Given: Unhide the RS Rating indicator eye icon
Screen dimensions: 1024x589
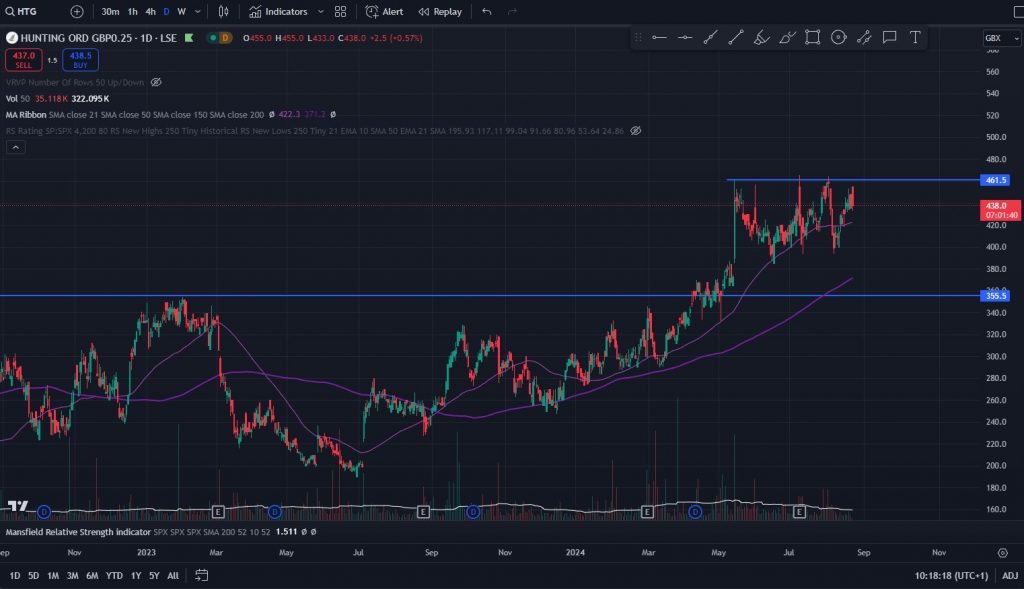Looking at the screenshot, I should click(x=636, y=130).
